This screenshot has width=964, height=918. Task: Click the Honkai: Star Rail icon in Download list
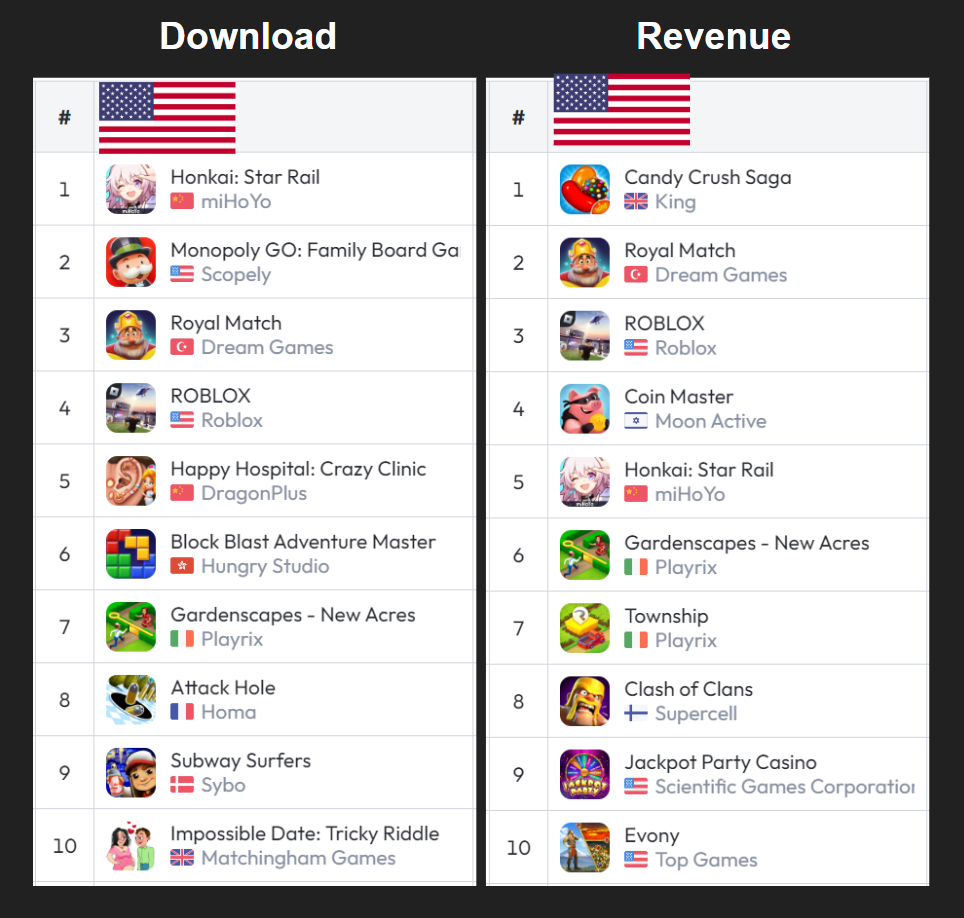[130, 189]
